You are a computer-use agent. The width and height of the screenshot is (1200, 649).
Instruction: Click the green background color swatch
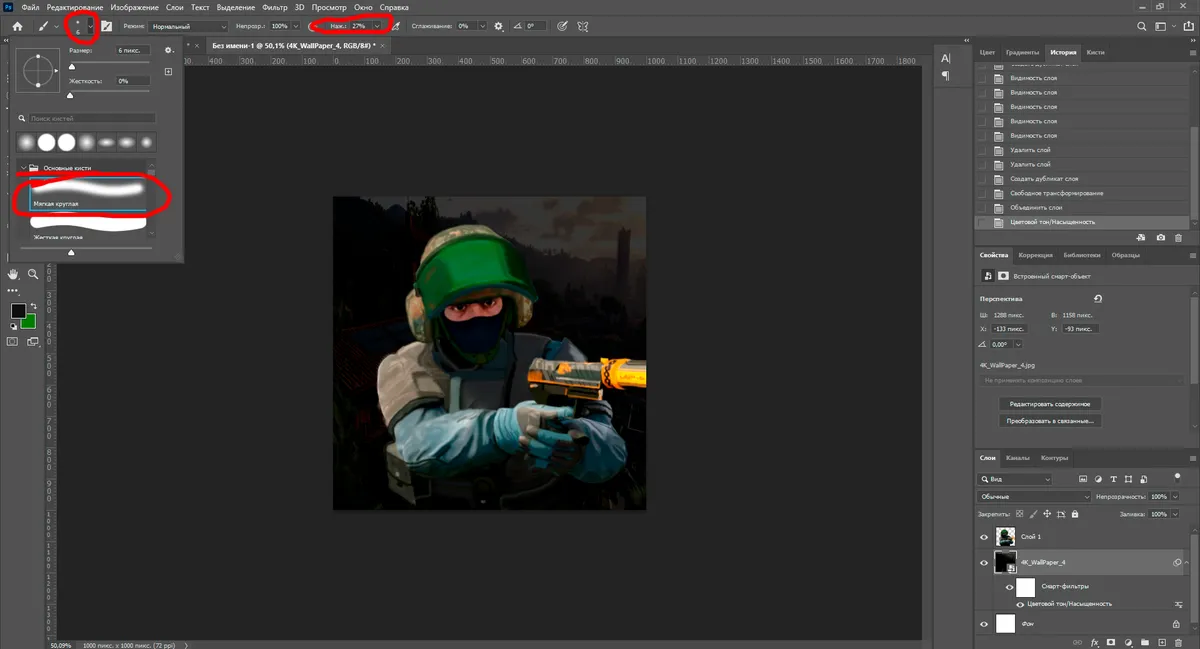(29, 322)
